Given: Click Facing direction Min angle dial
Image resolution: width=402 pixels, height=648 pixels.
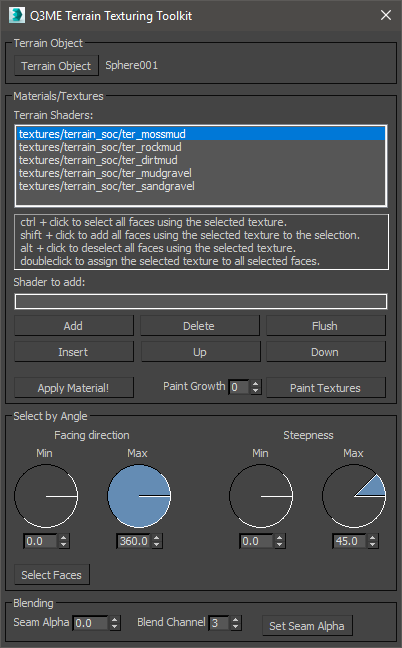Looking at the screenshot, I should point(46,496).
